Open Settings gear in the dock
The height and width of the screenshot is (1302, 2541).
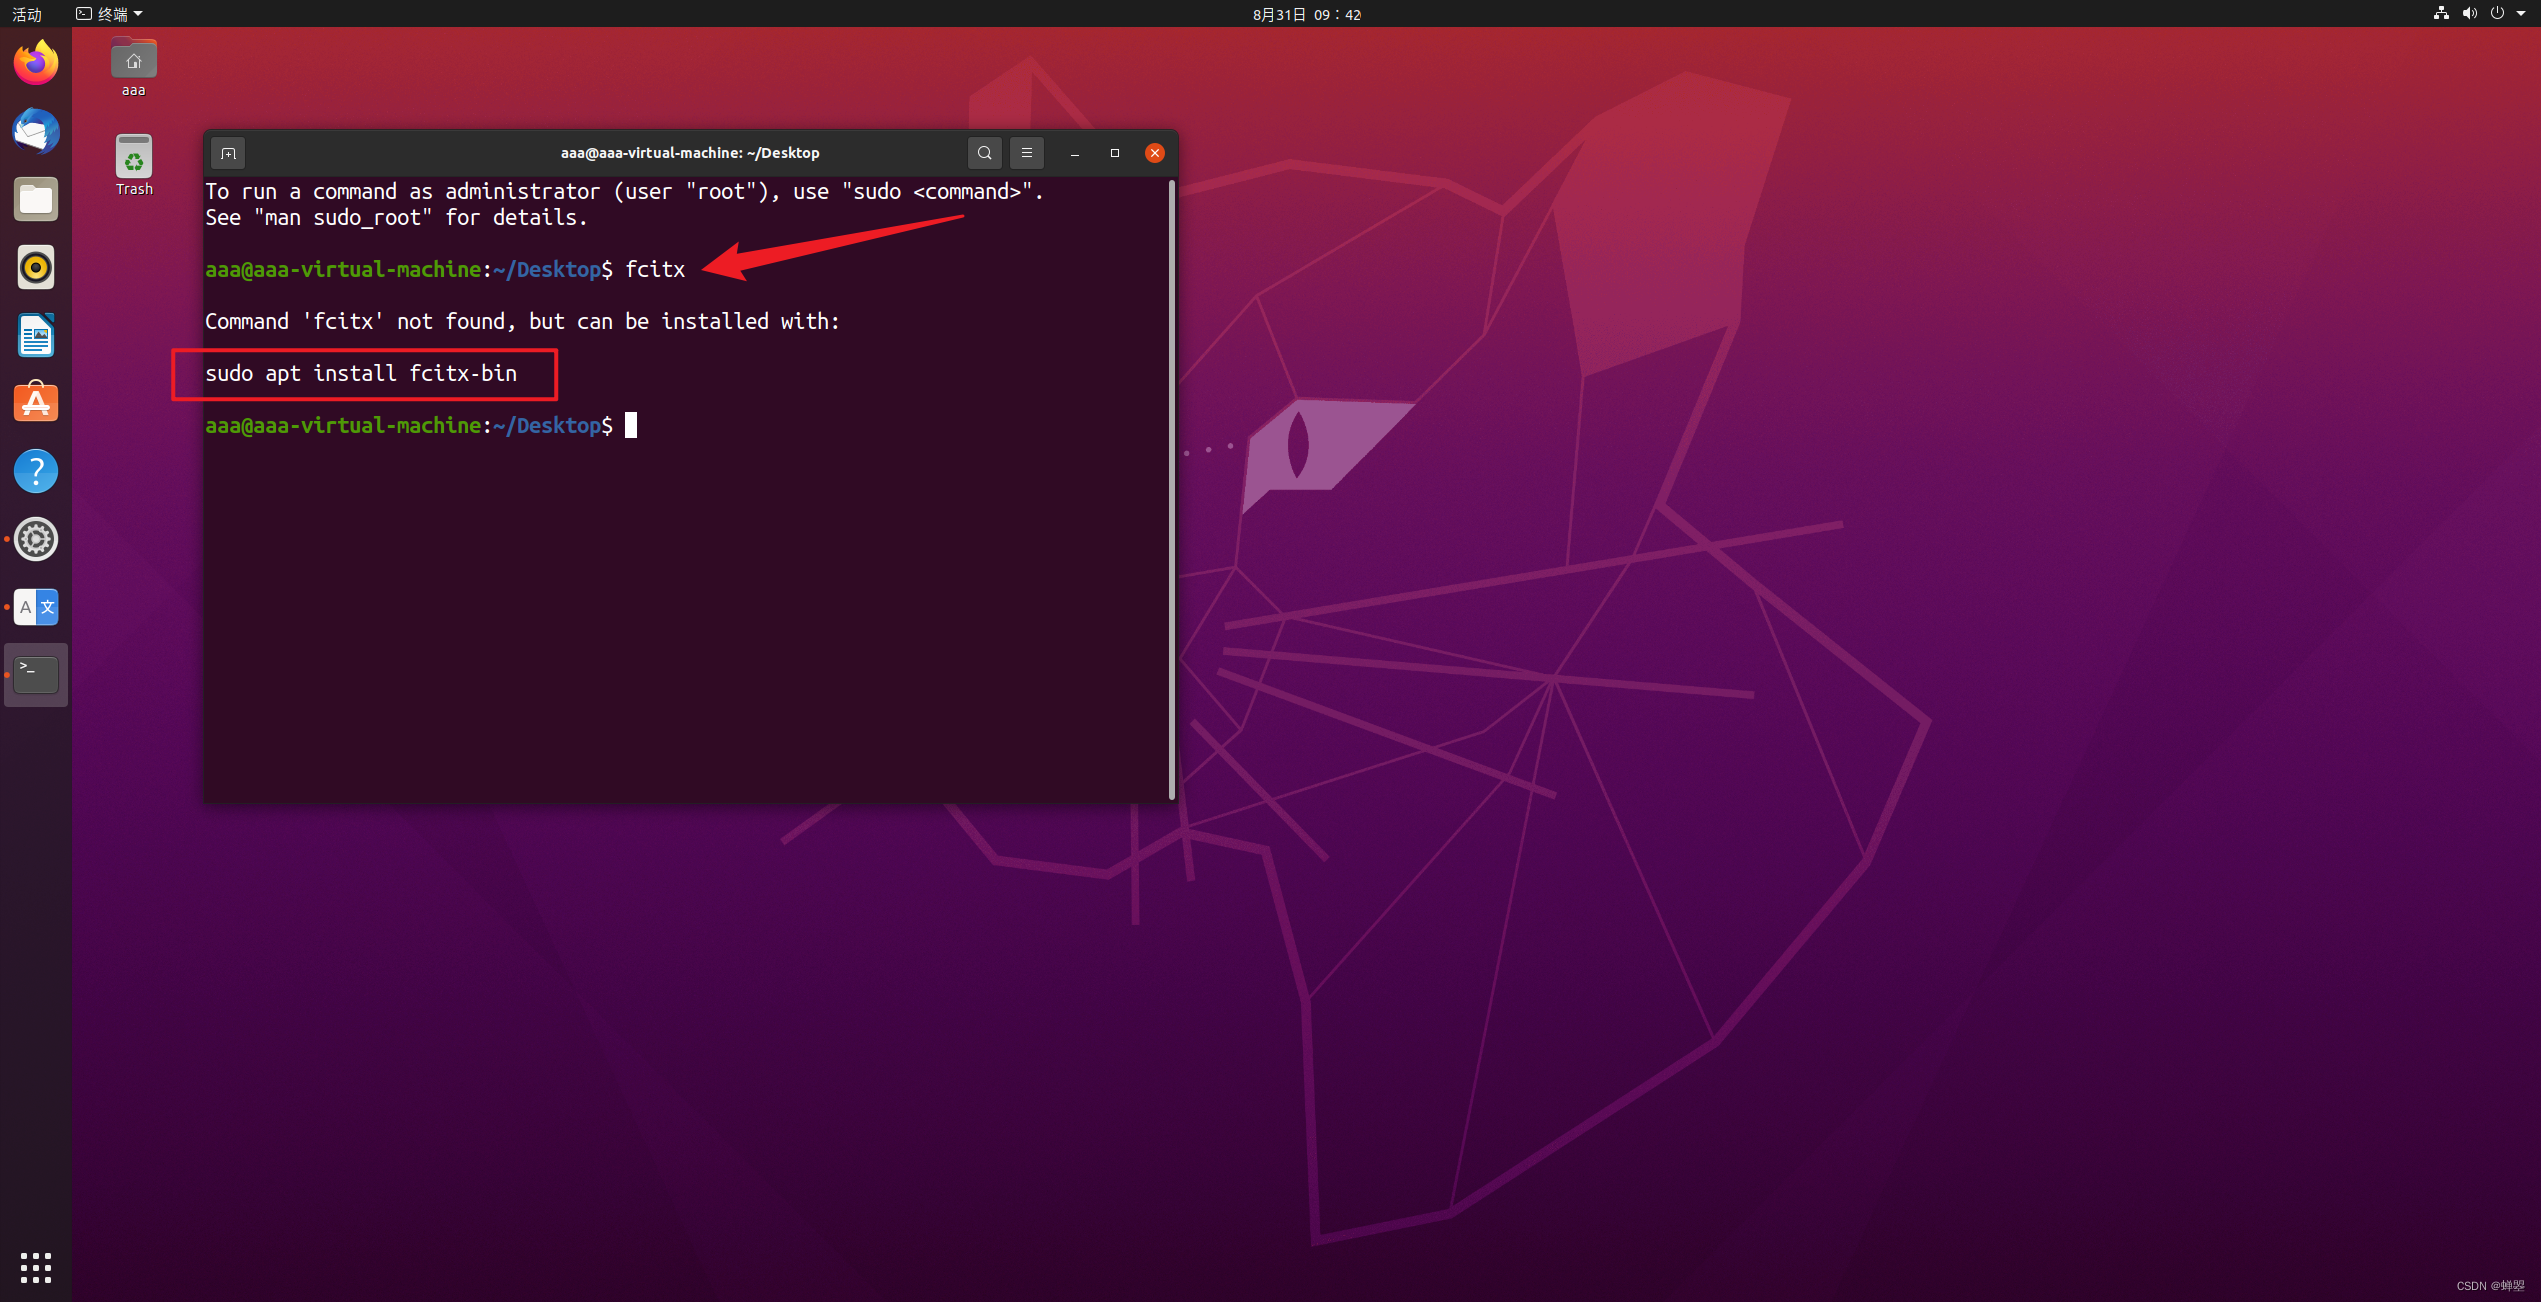36,539
